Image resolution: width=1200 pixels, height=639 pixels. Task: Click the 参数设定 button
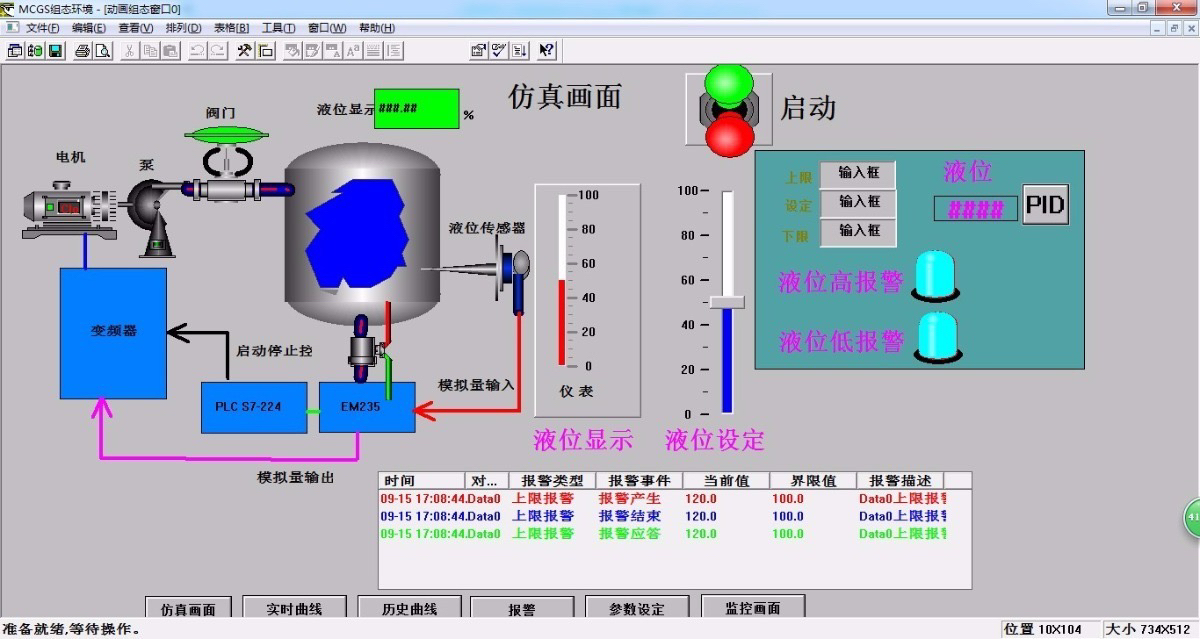637,608
